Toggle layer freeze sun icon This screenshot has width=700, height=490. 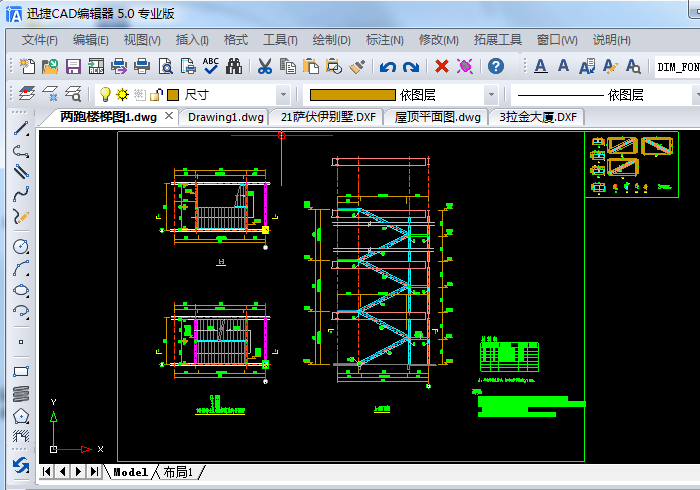(122, 94)
